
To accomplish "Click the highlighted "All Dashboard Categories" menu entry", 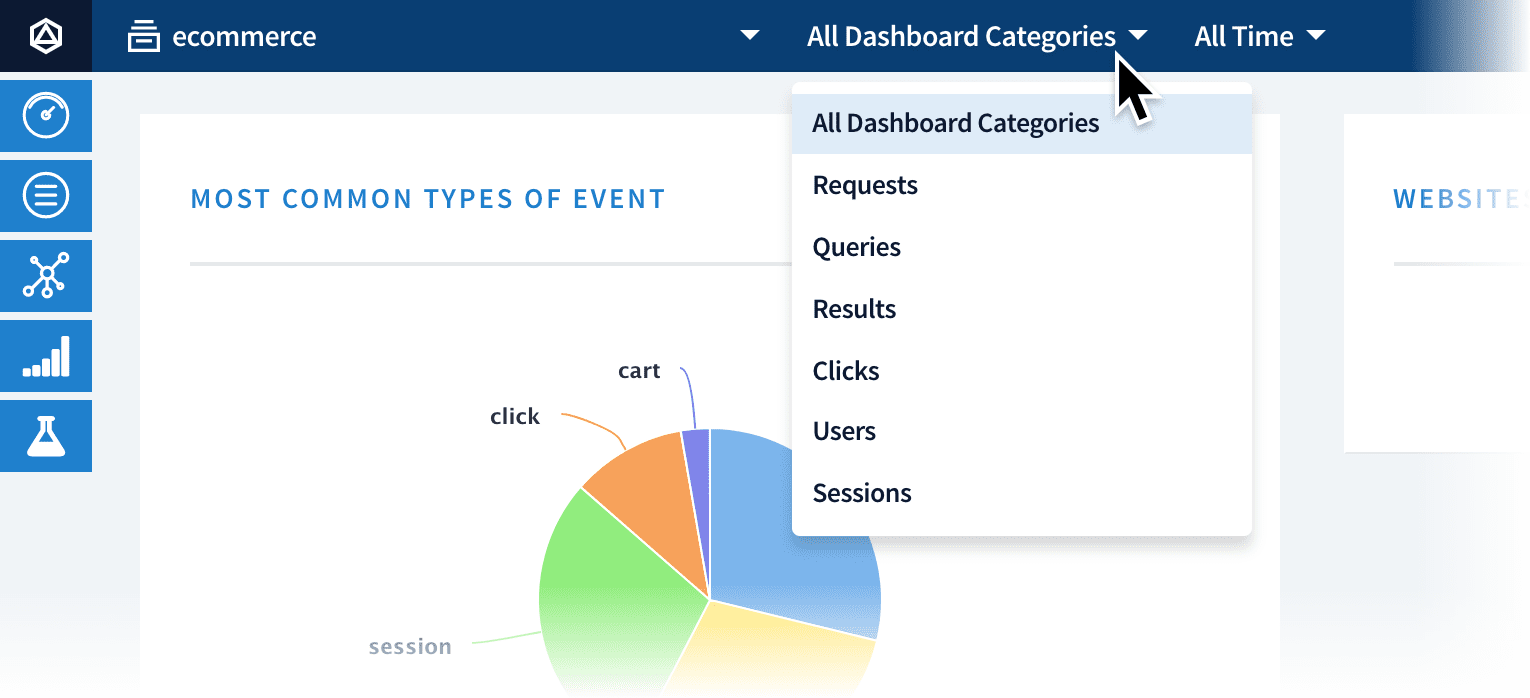I will 955,123.
